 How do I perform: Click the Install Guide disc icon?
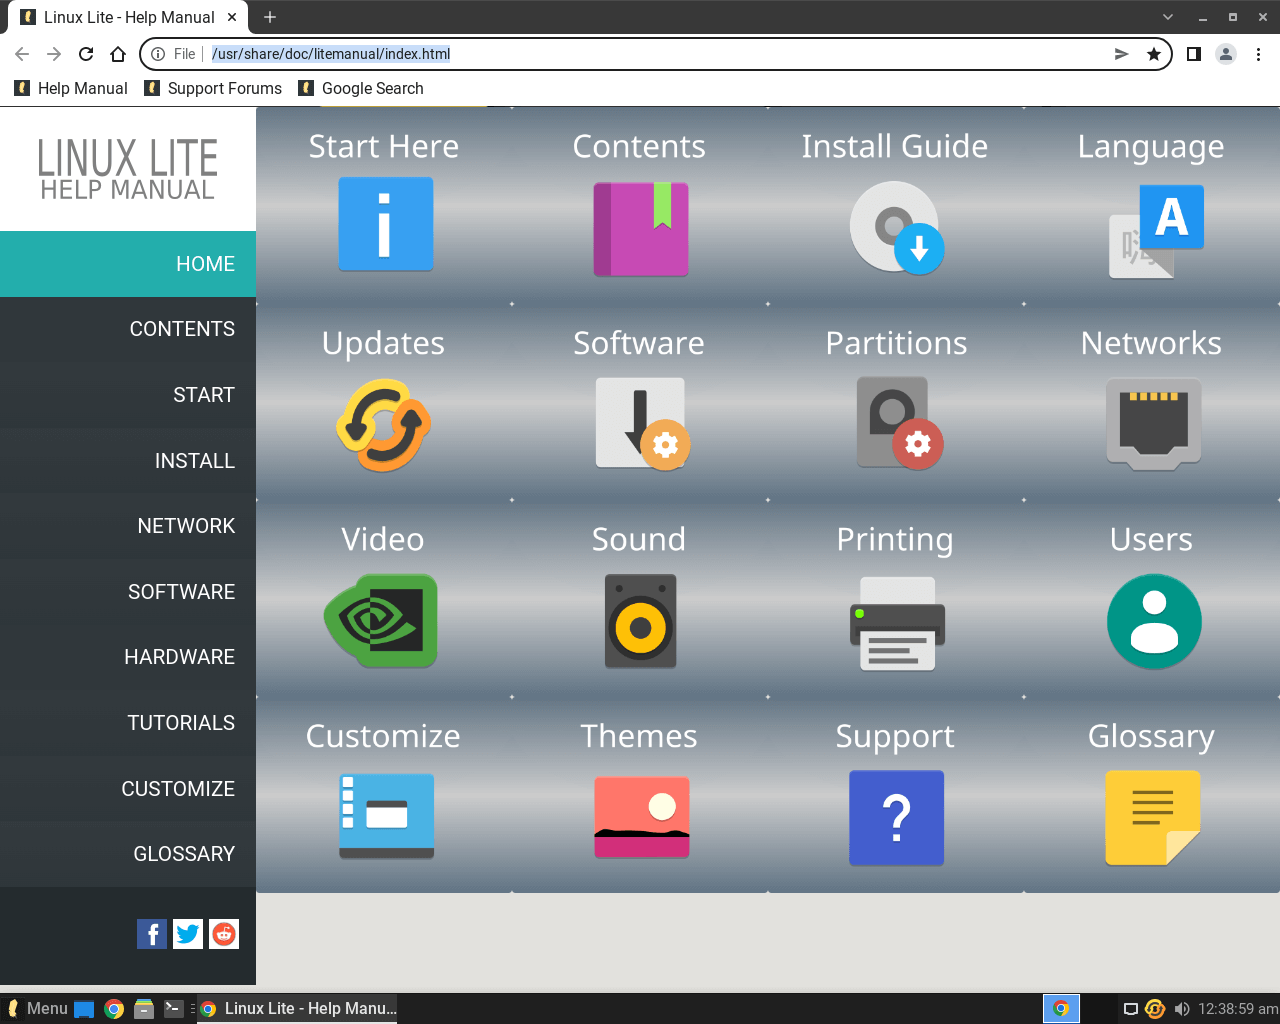point(896,227)
